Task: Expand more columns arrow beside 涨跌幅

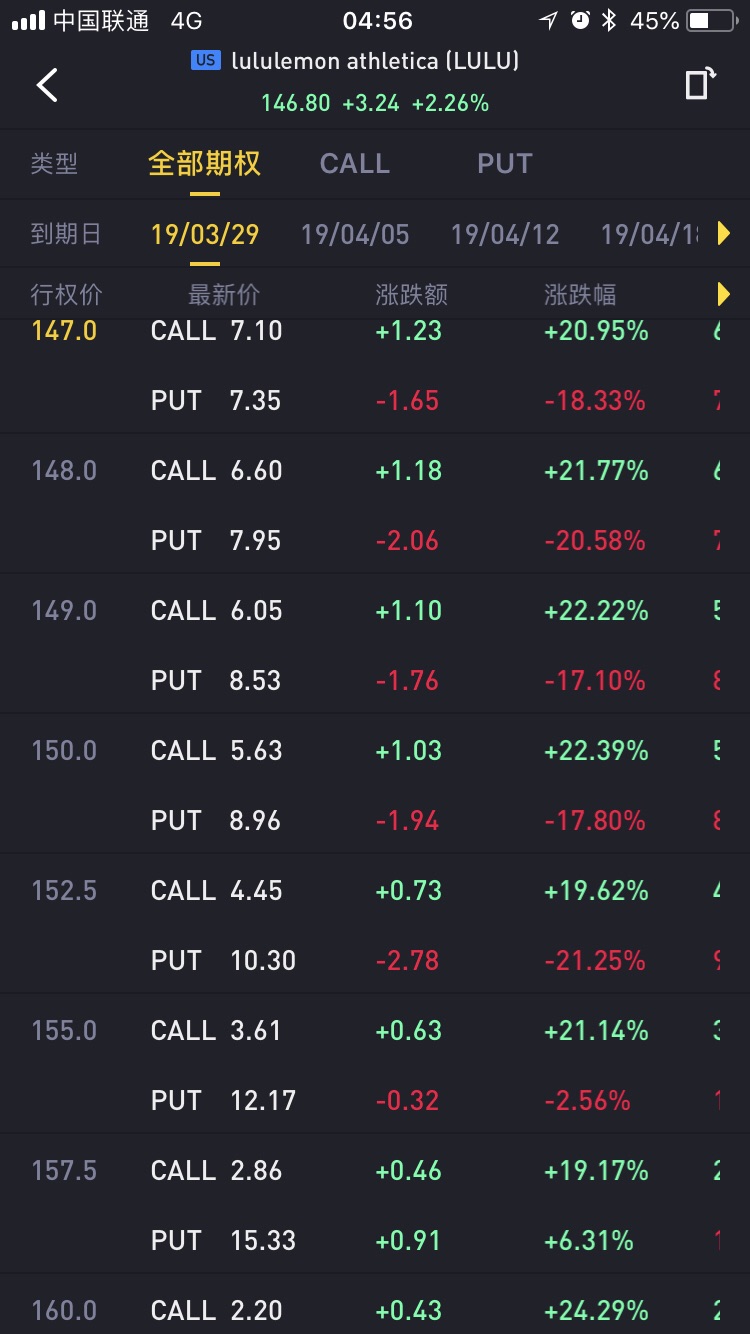Action: point(724,294)
